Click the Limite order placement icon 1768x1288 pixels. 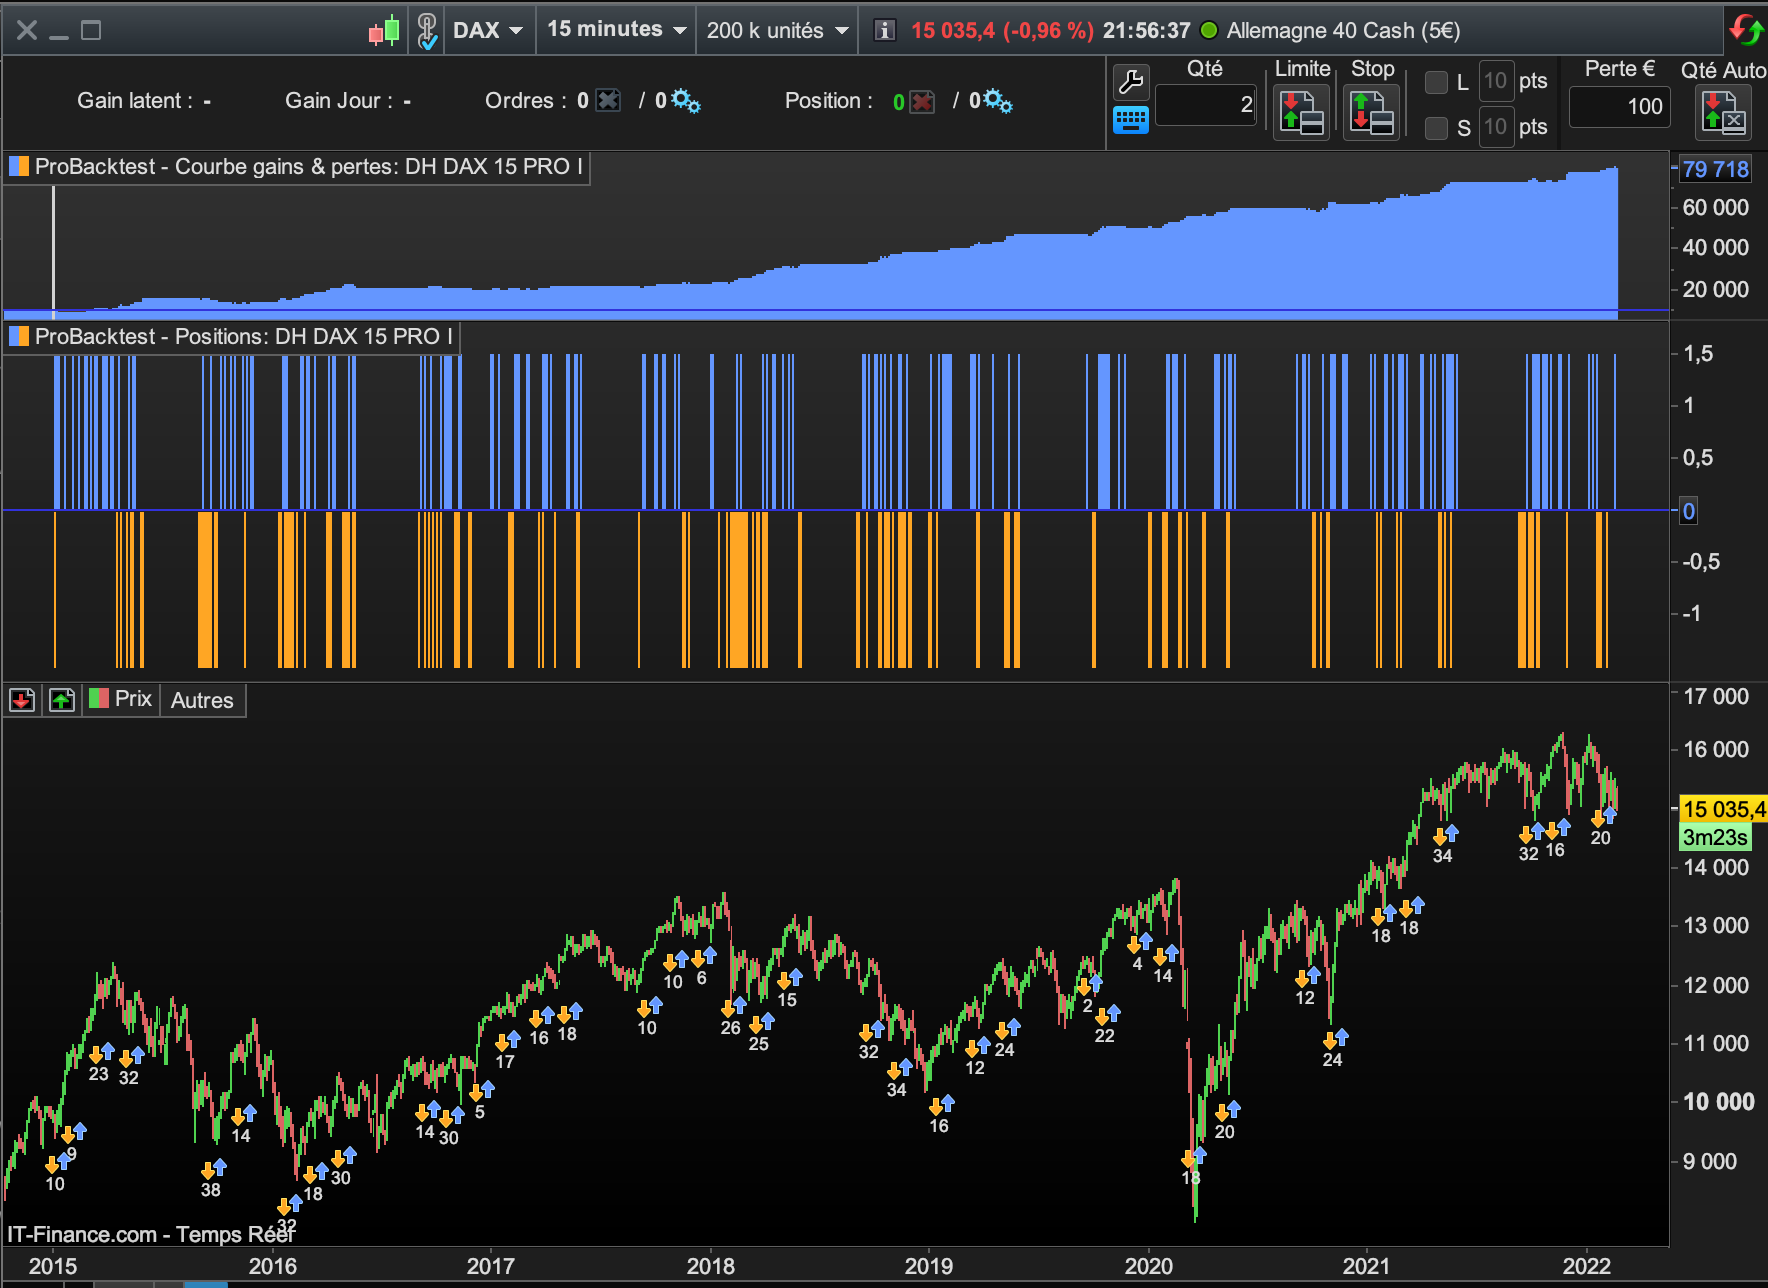click(1301, 111)
